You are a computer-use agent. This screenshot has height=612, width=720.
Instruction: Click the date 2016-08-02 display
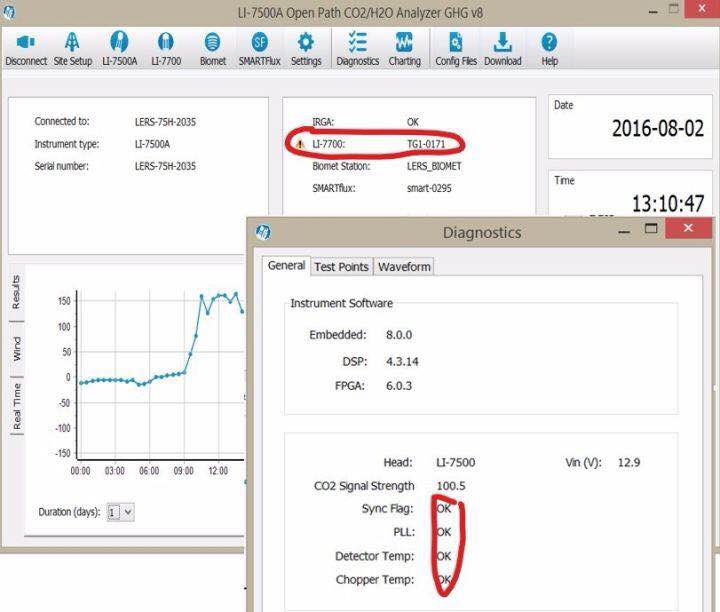click(658, 128)
